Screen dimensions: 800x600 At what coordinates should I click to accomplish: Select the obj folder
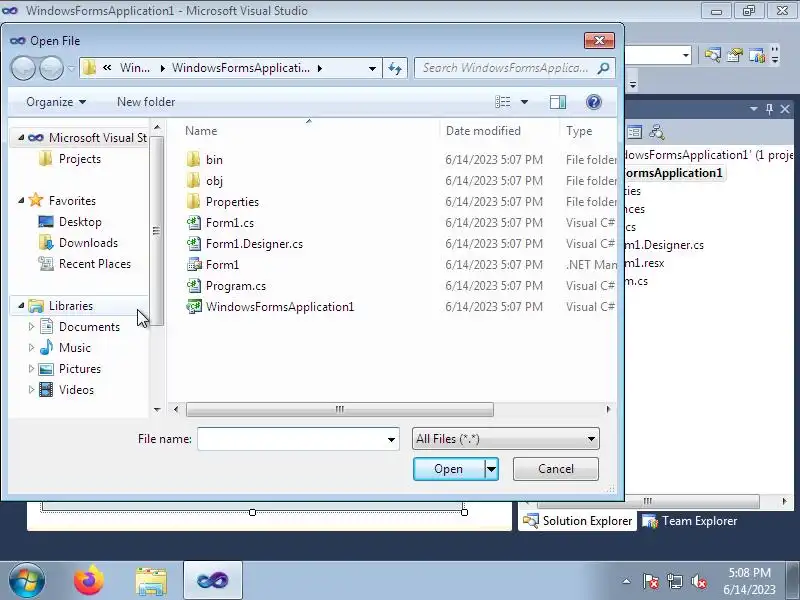214,181
